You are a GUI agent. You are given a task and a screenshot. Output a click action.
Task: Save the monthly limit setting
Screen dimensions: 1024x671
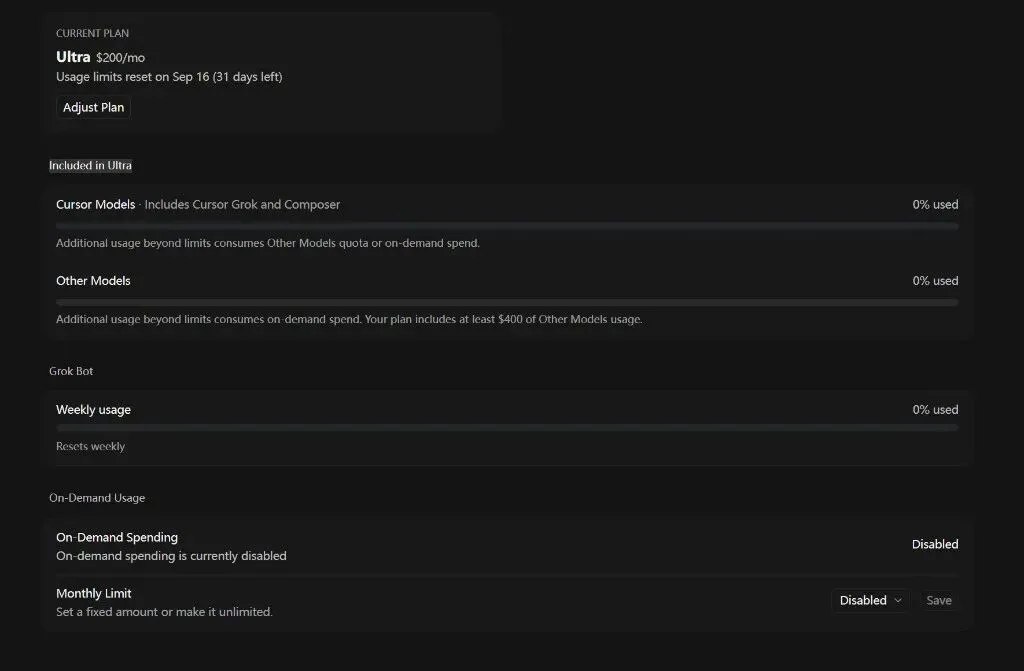pyautogui.click(x=938, y=600)
